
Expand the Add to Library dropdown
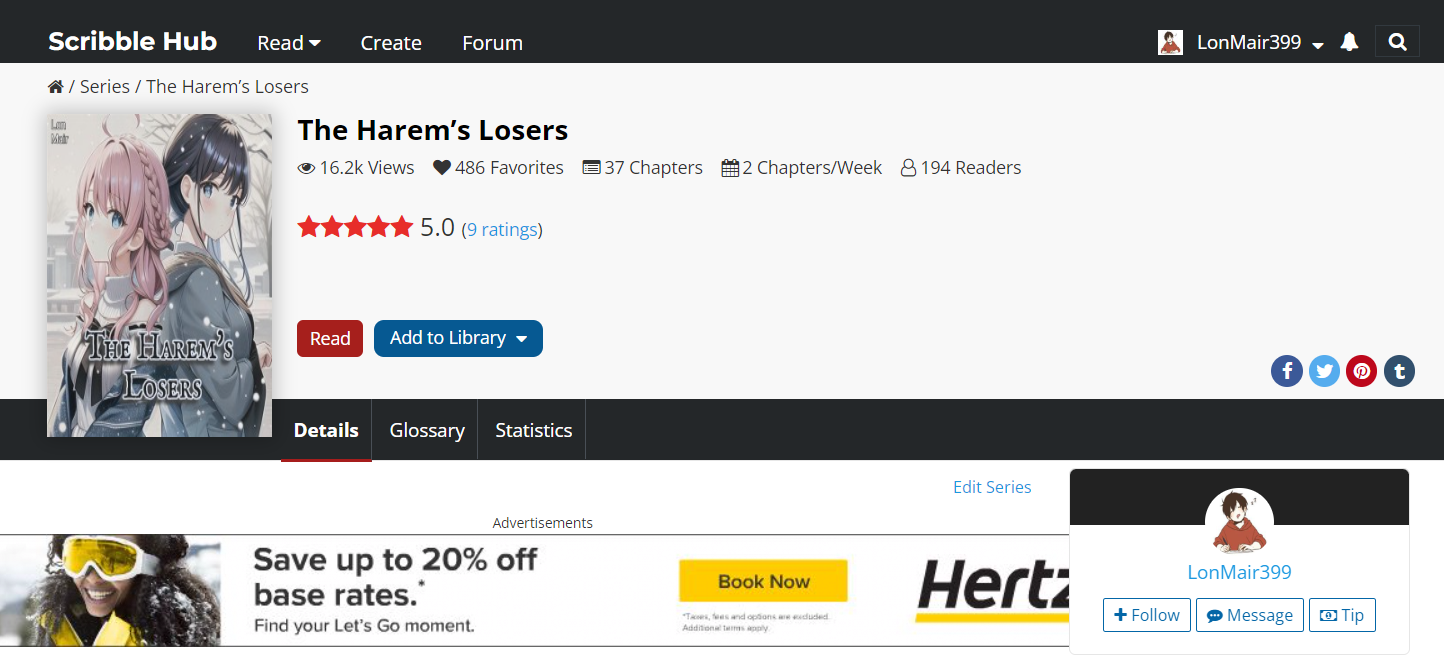(458, 338)
